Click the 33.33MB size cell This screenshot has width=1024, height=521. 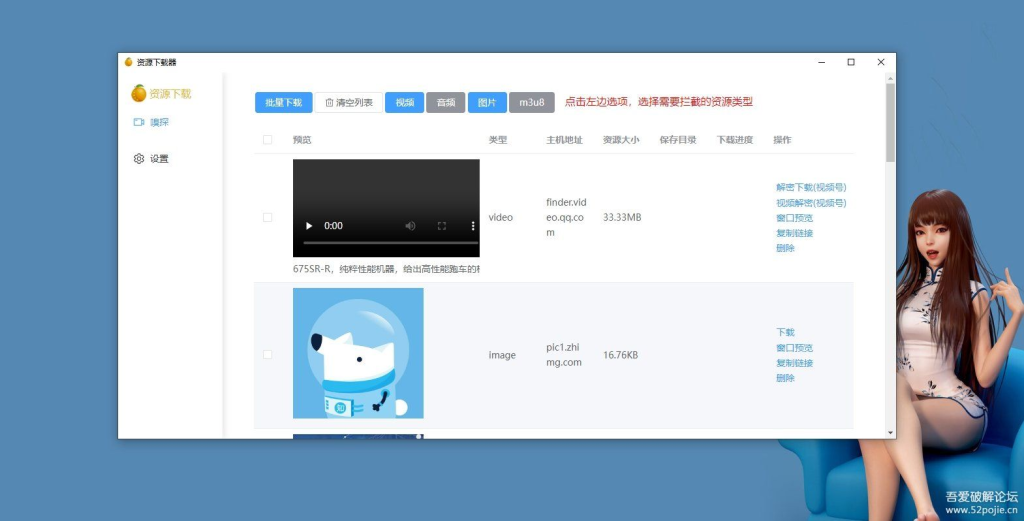(622, 217)
